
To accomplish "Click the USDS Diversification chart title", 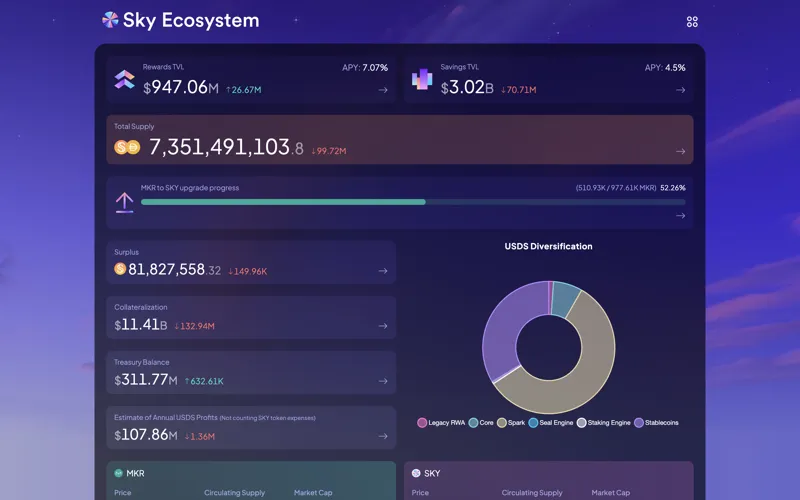I will pos(548,246).
